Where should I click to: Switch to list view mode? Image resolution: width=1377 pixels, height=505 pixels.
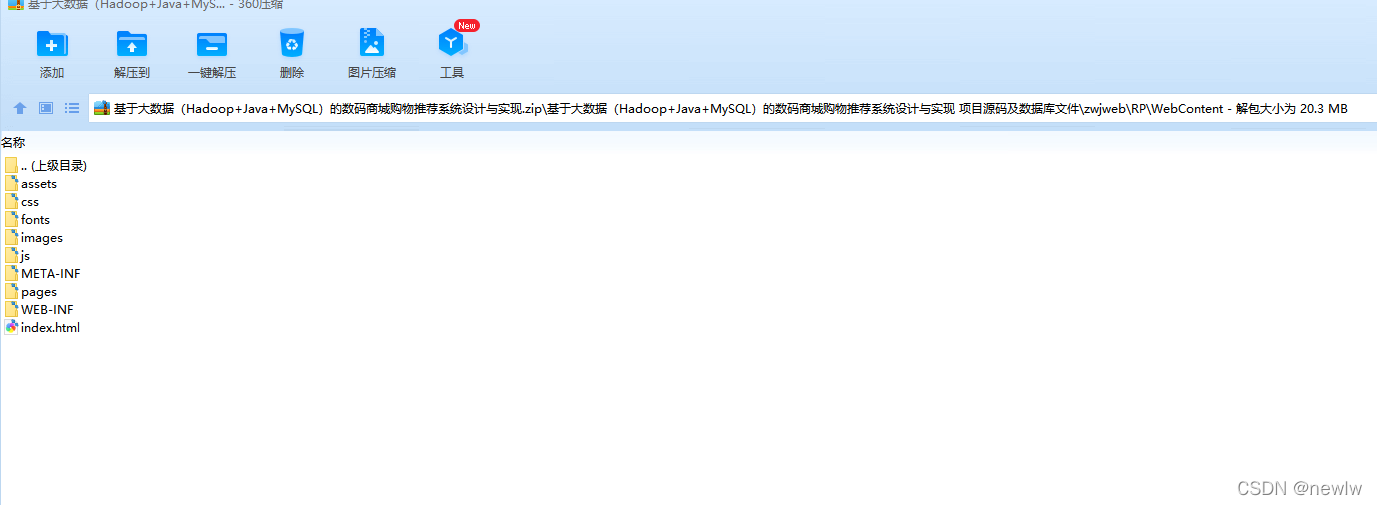click(x=72, y=108)
